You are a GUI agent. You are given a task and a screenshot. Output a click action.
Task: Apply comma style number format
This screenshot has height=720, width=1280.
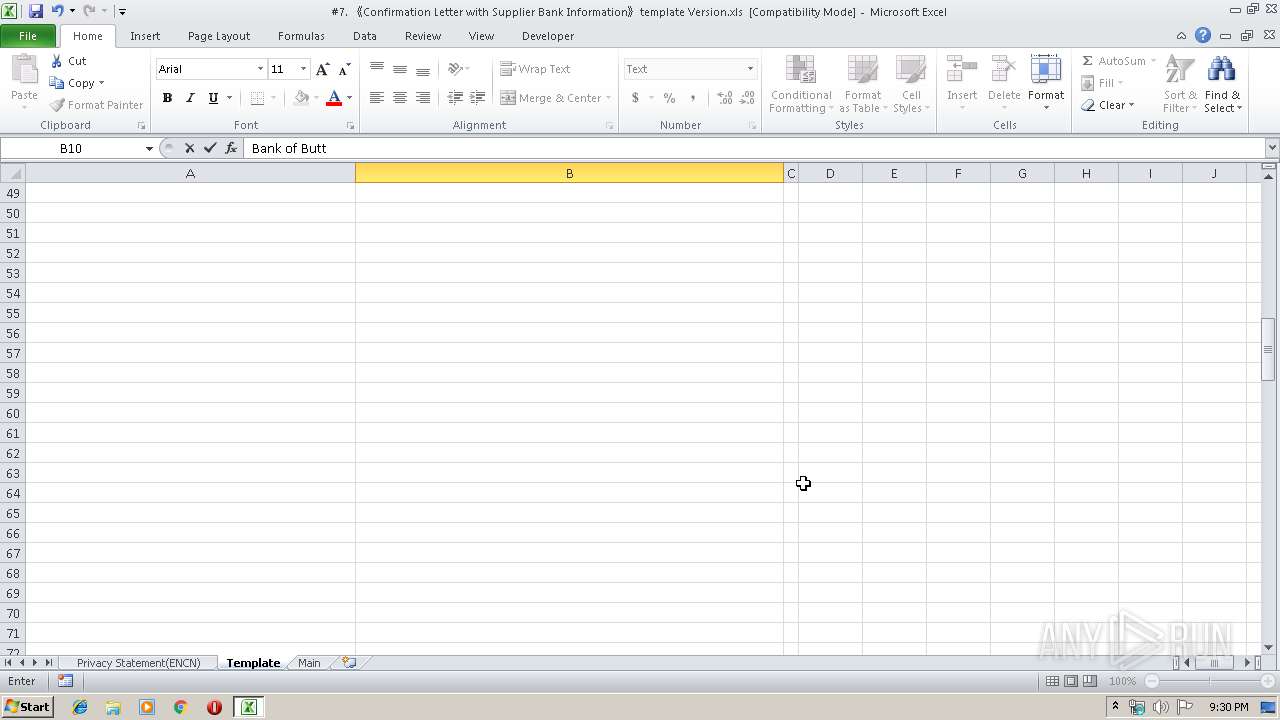tap(692, 98)
